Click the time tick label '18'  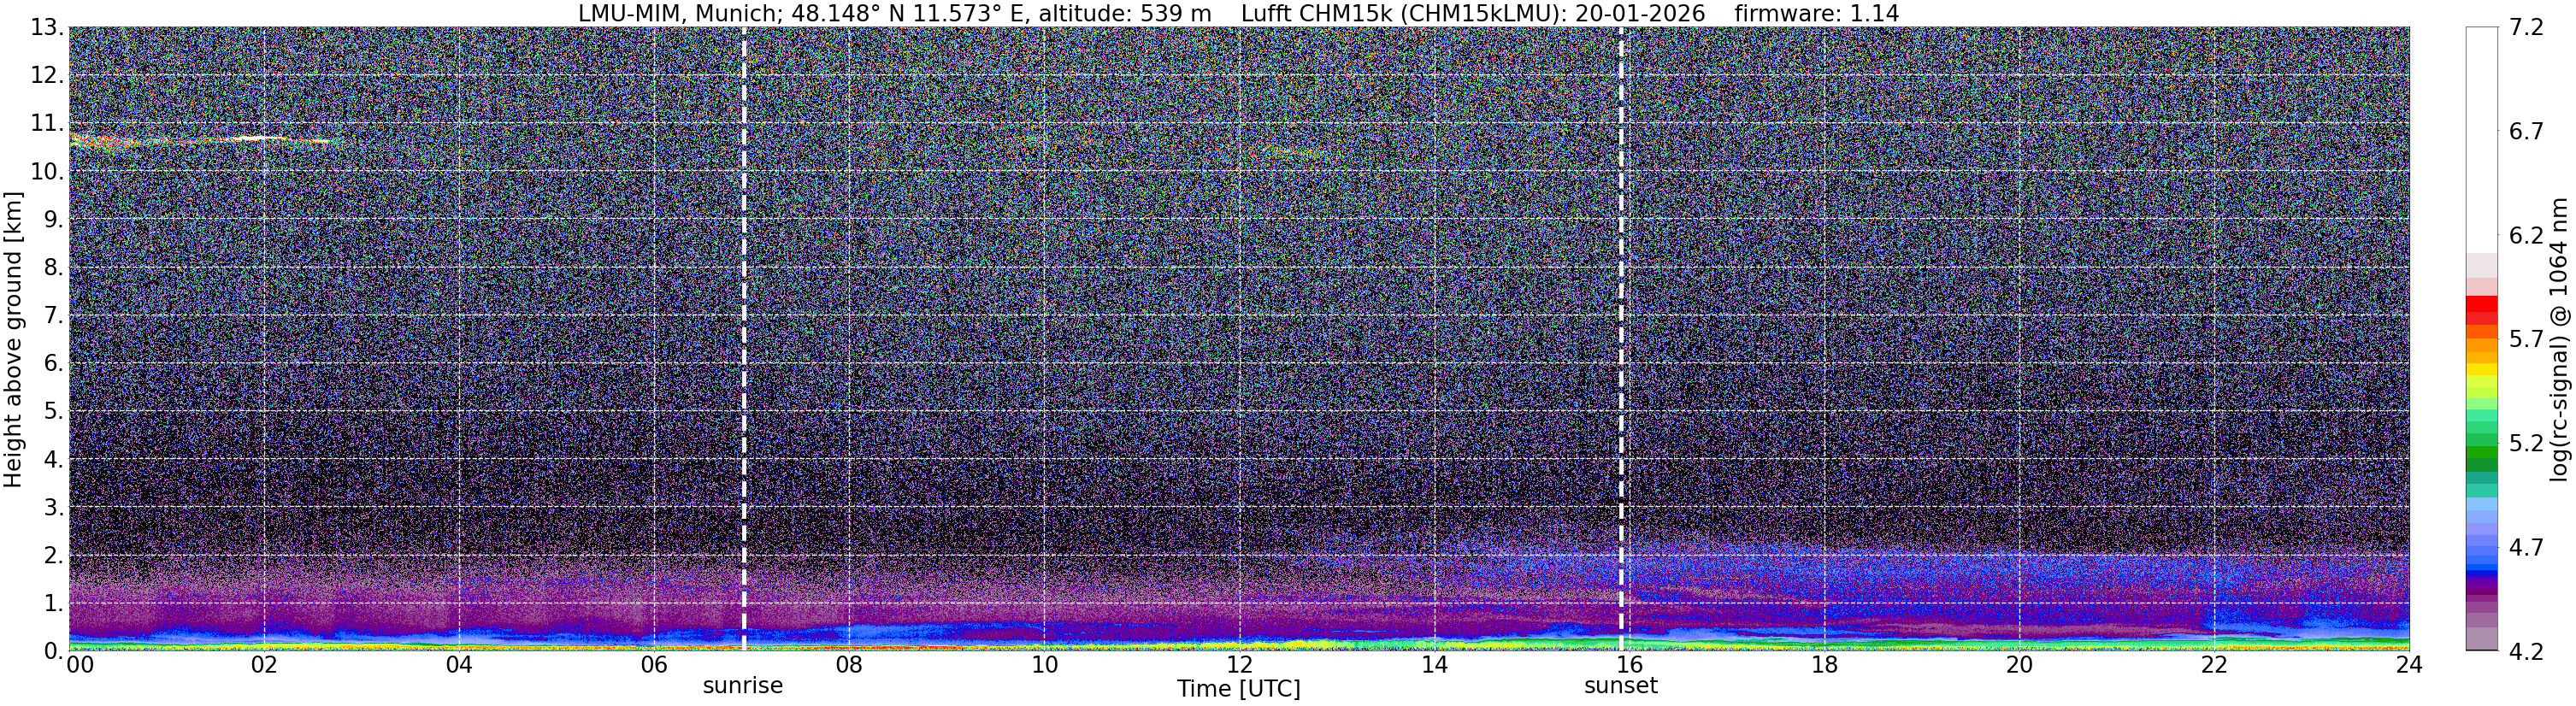click(1824, 665)
